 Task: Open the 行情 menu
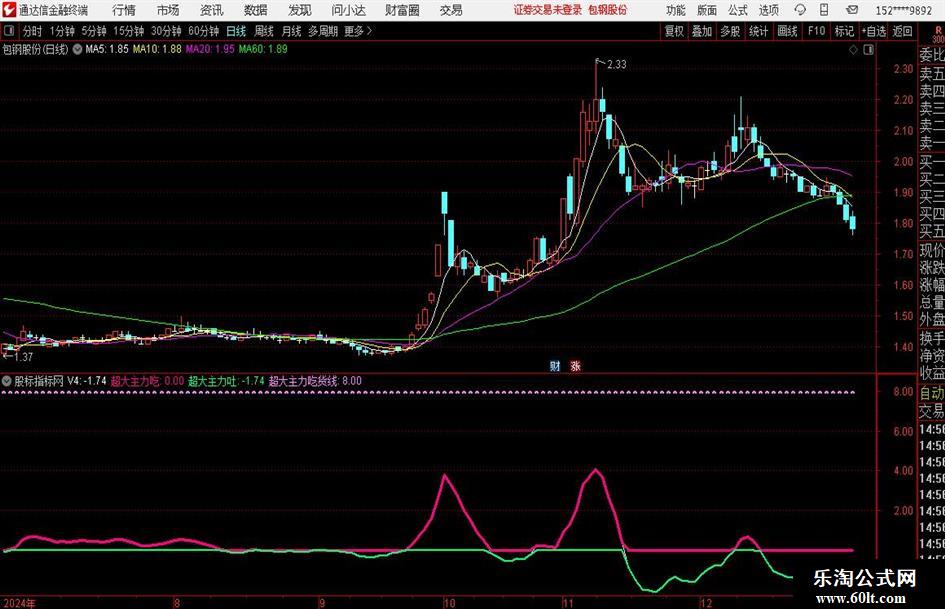click(x=124, y=10)
